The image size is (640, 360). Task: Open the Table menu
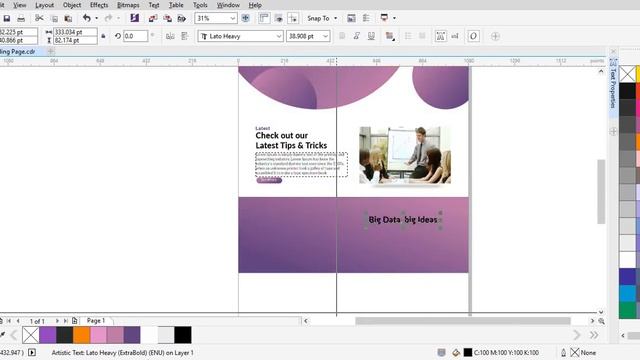176,5
